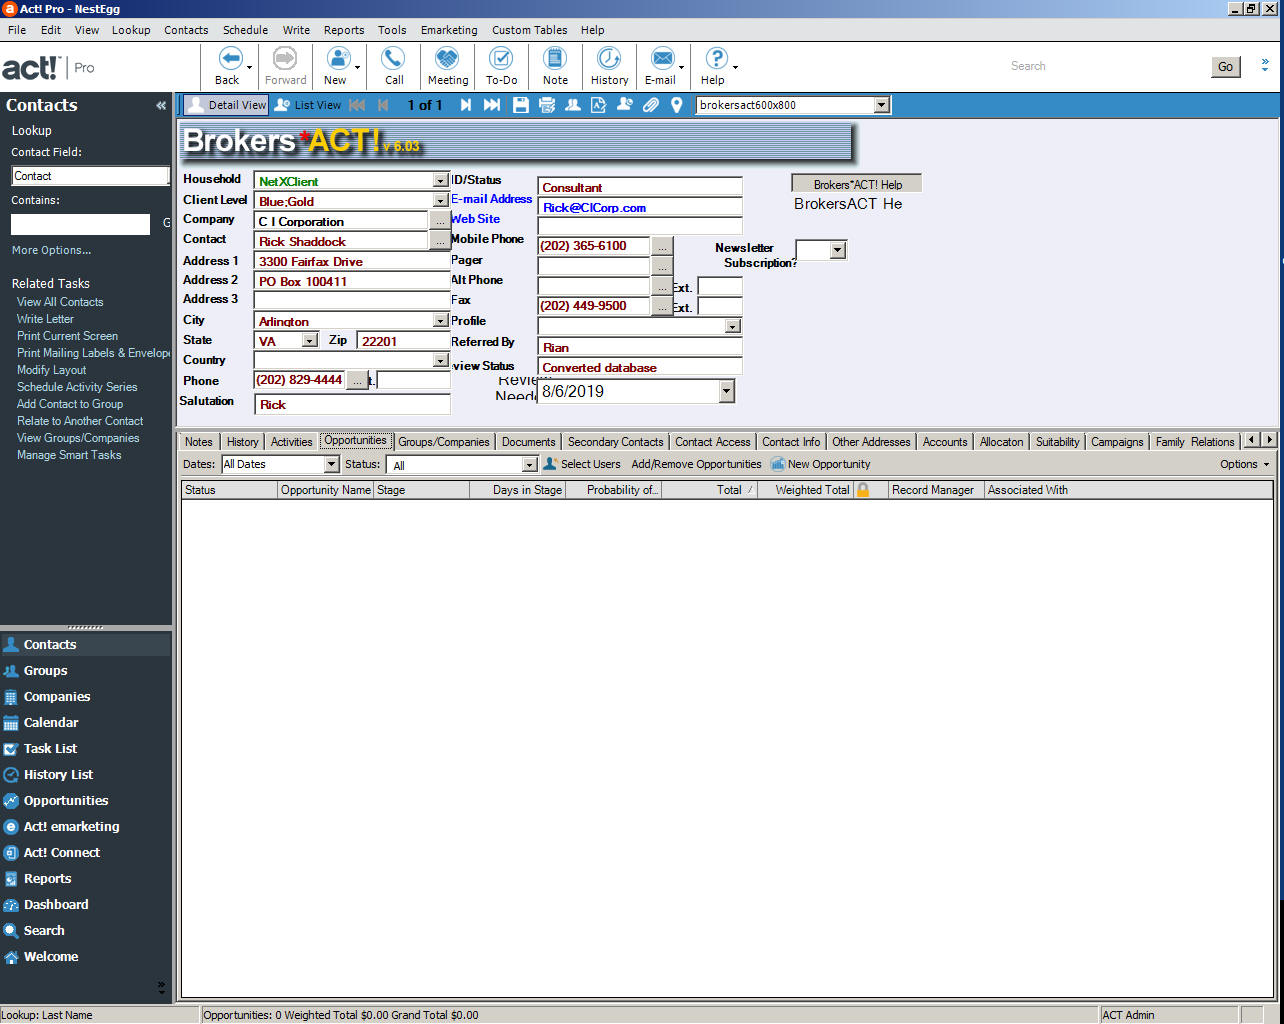Switch to Detail View
1284x1024 pixels.
pyautogui.click(x=226, y=105)
